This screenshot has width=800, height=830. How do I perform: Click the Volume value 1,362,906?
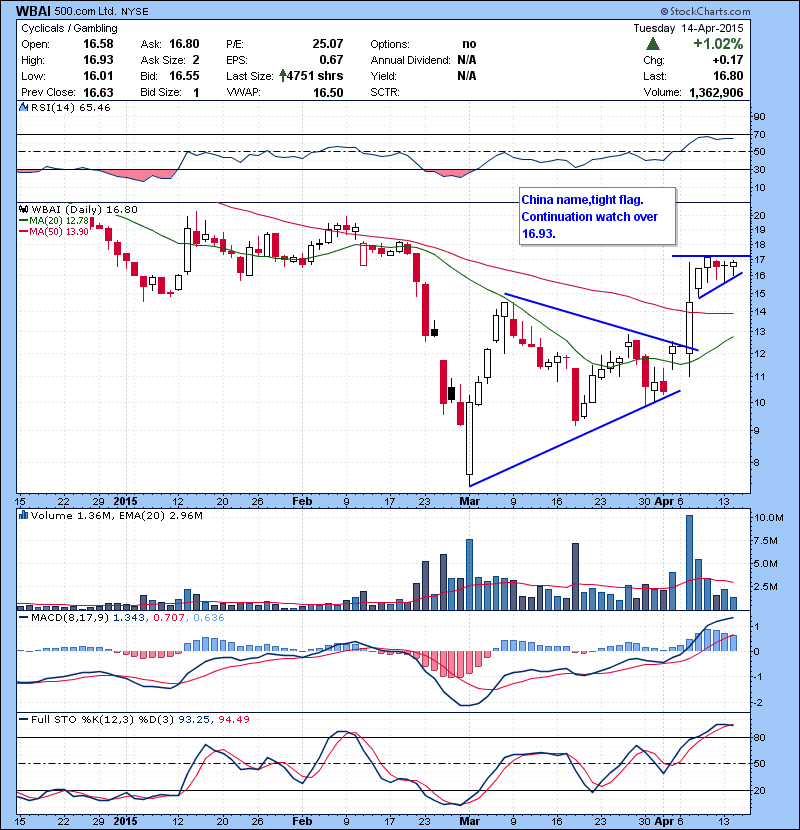pyautogui.click(x=716, y=93)
